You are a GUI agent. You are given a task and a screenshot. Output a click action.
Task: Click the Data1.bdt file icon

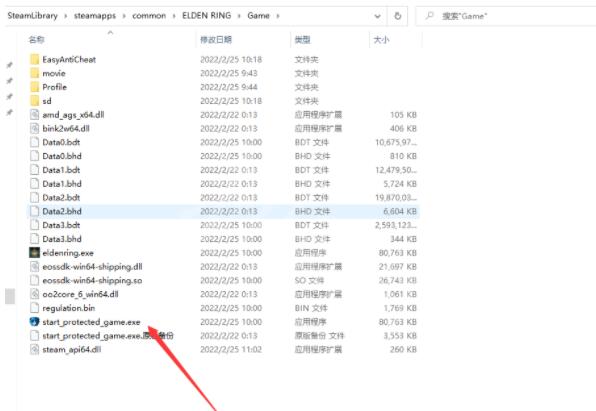point(35,170)
